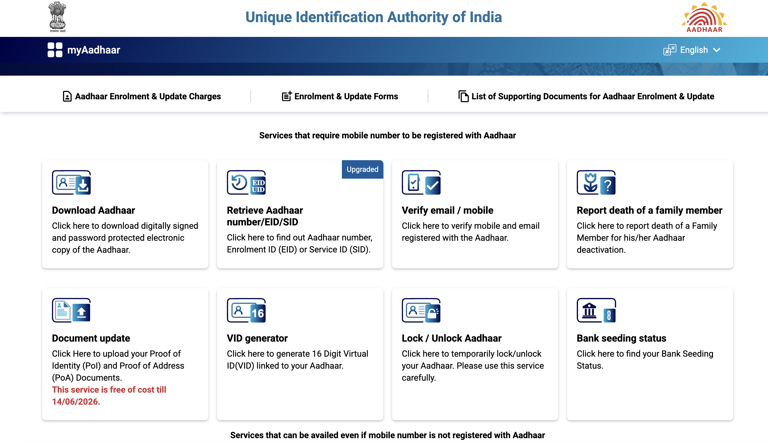Click 'Click here to report death' description text
768x444 pixels.
(647, 238)
